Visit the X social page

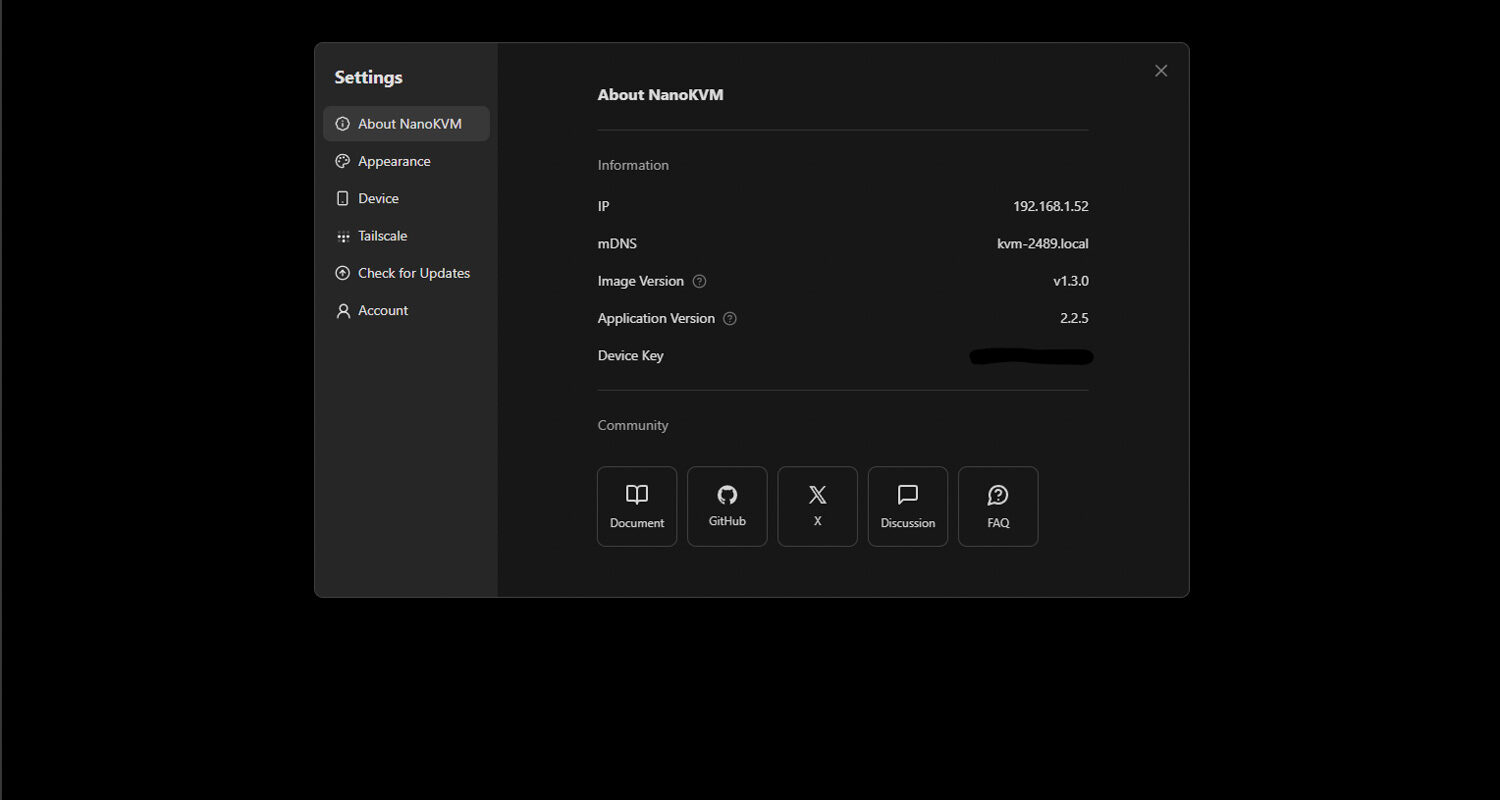(817, 506)
